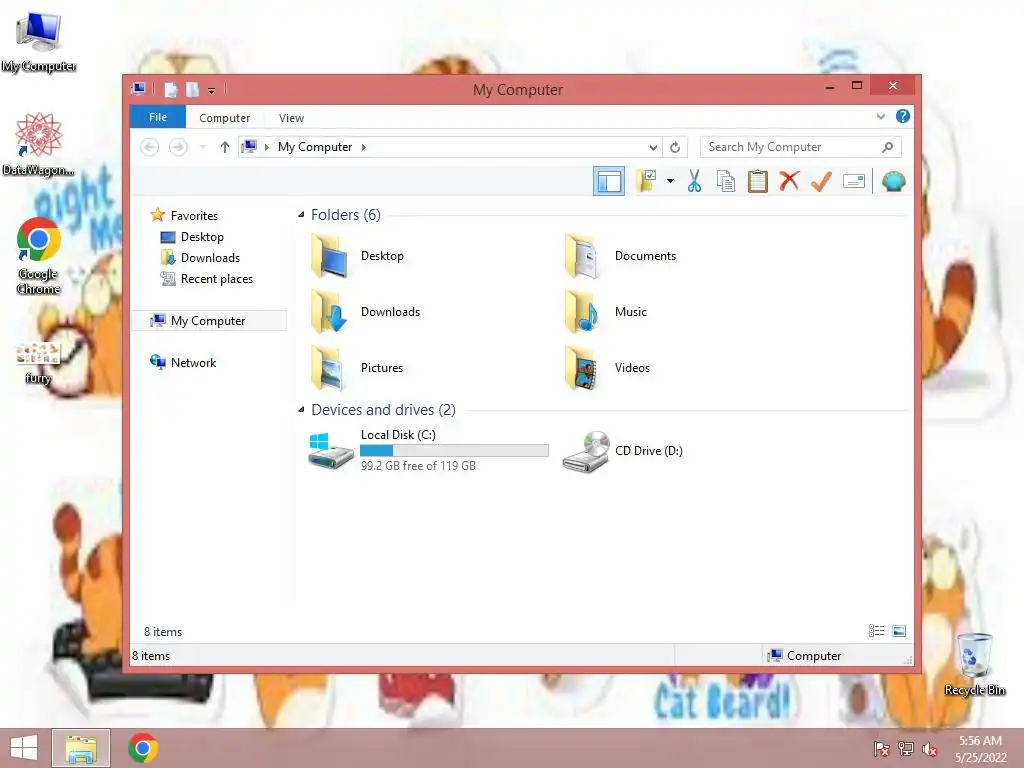The image size is (1024, 768).
Task: Click the Cut scissors icon
Action: (x=694, y=181)
